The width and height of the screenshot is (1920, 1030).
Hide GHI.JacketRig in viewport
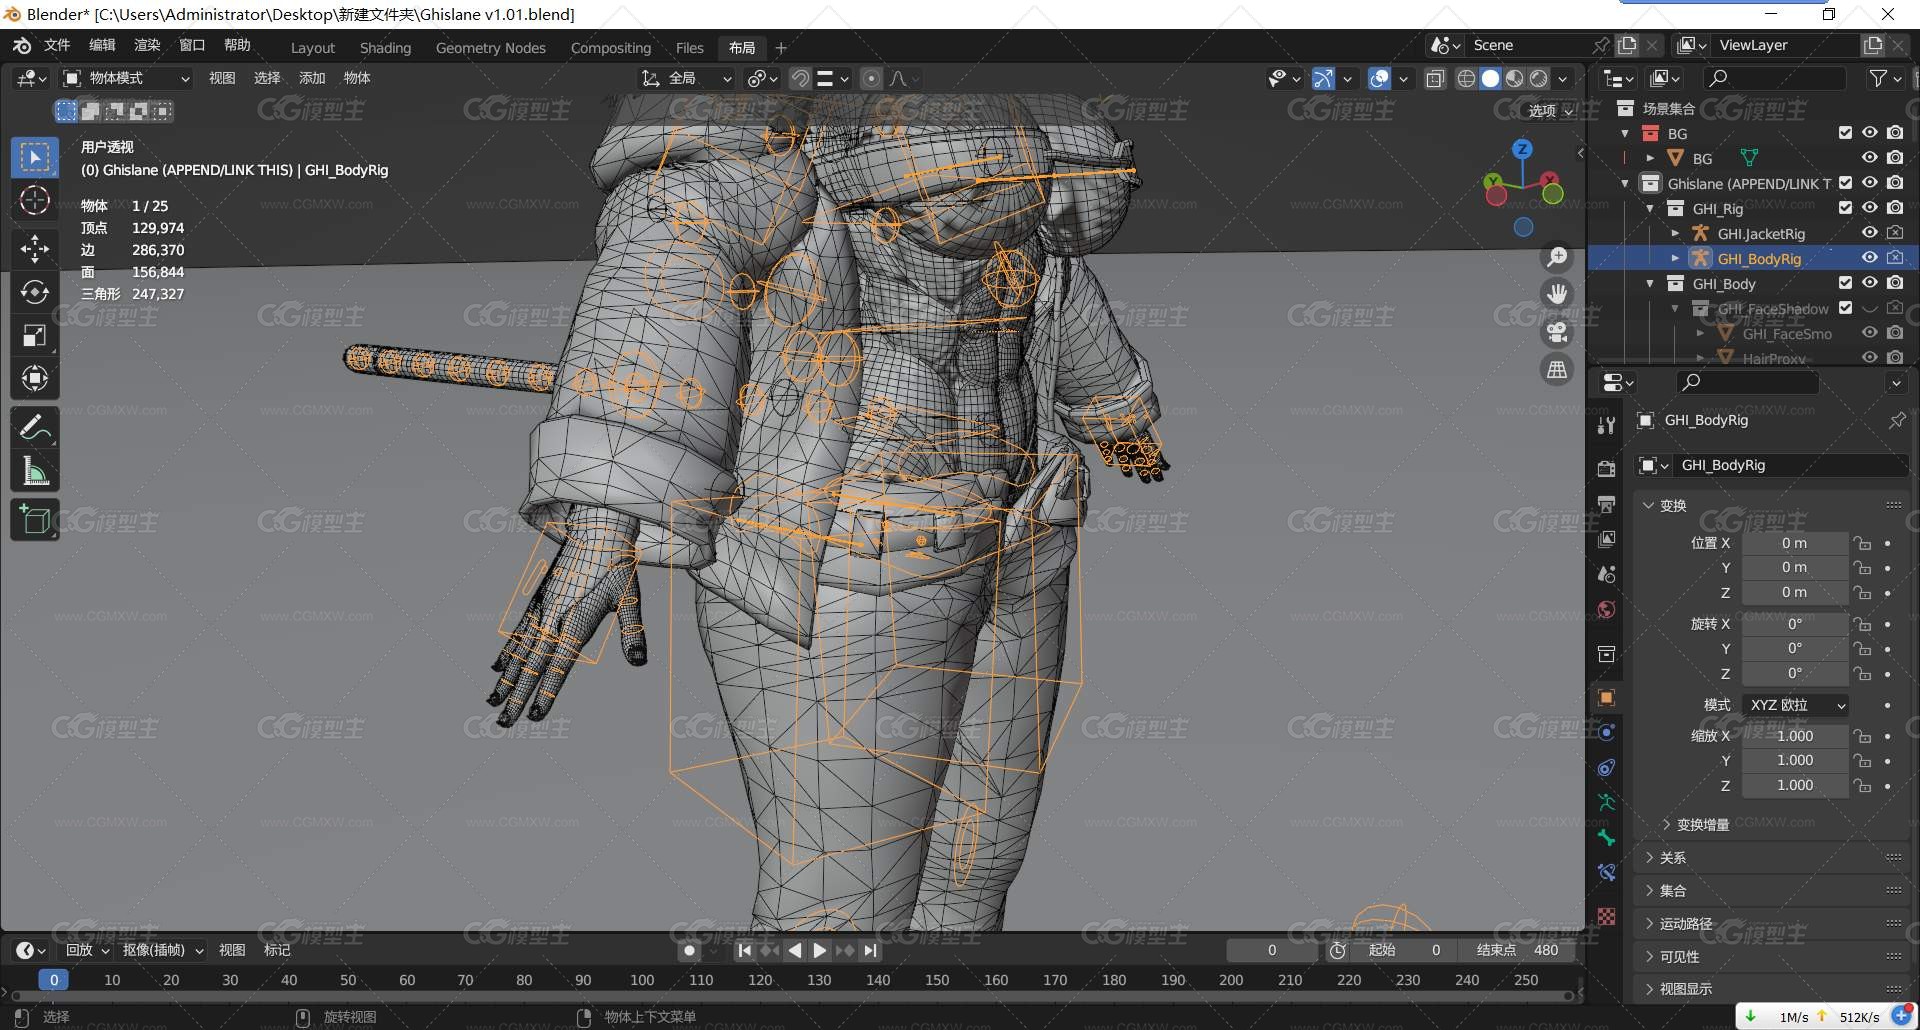[1869, 233]
